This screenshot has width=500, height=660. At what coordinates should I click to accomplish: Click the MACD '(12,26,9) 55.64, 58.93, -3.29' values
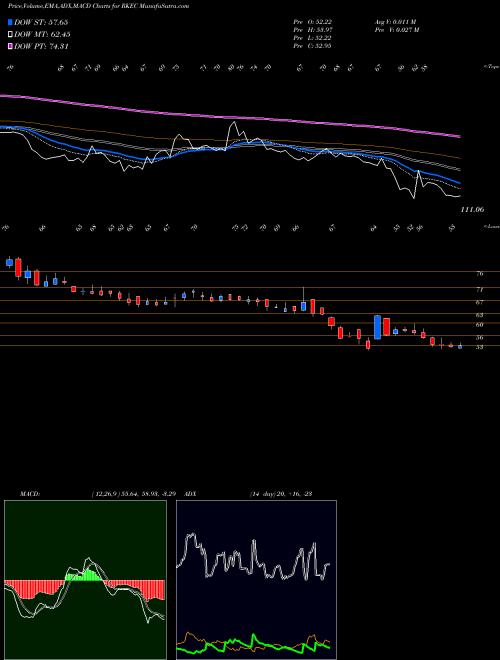tap(136, 494)
